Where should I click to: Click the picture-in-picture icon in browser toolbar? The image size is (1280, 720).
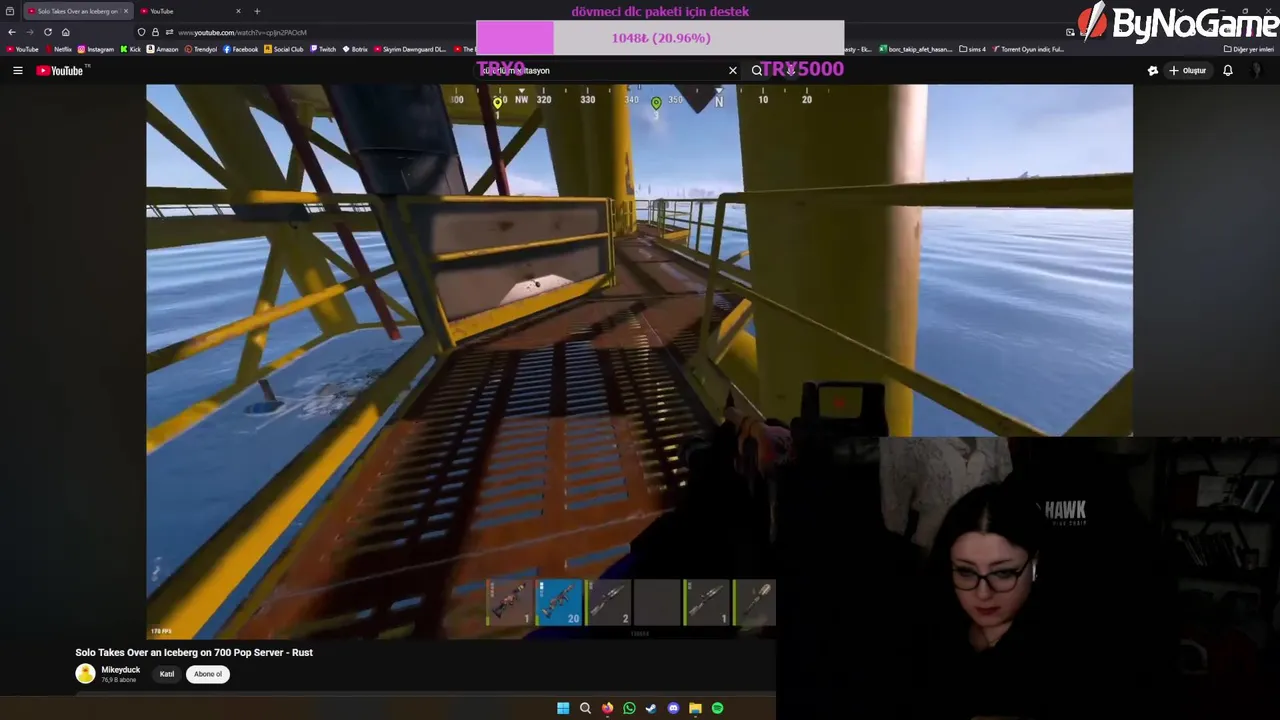(x=1070, y=32)
